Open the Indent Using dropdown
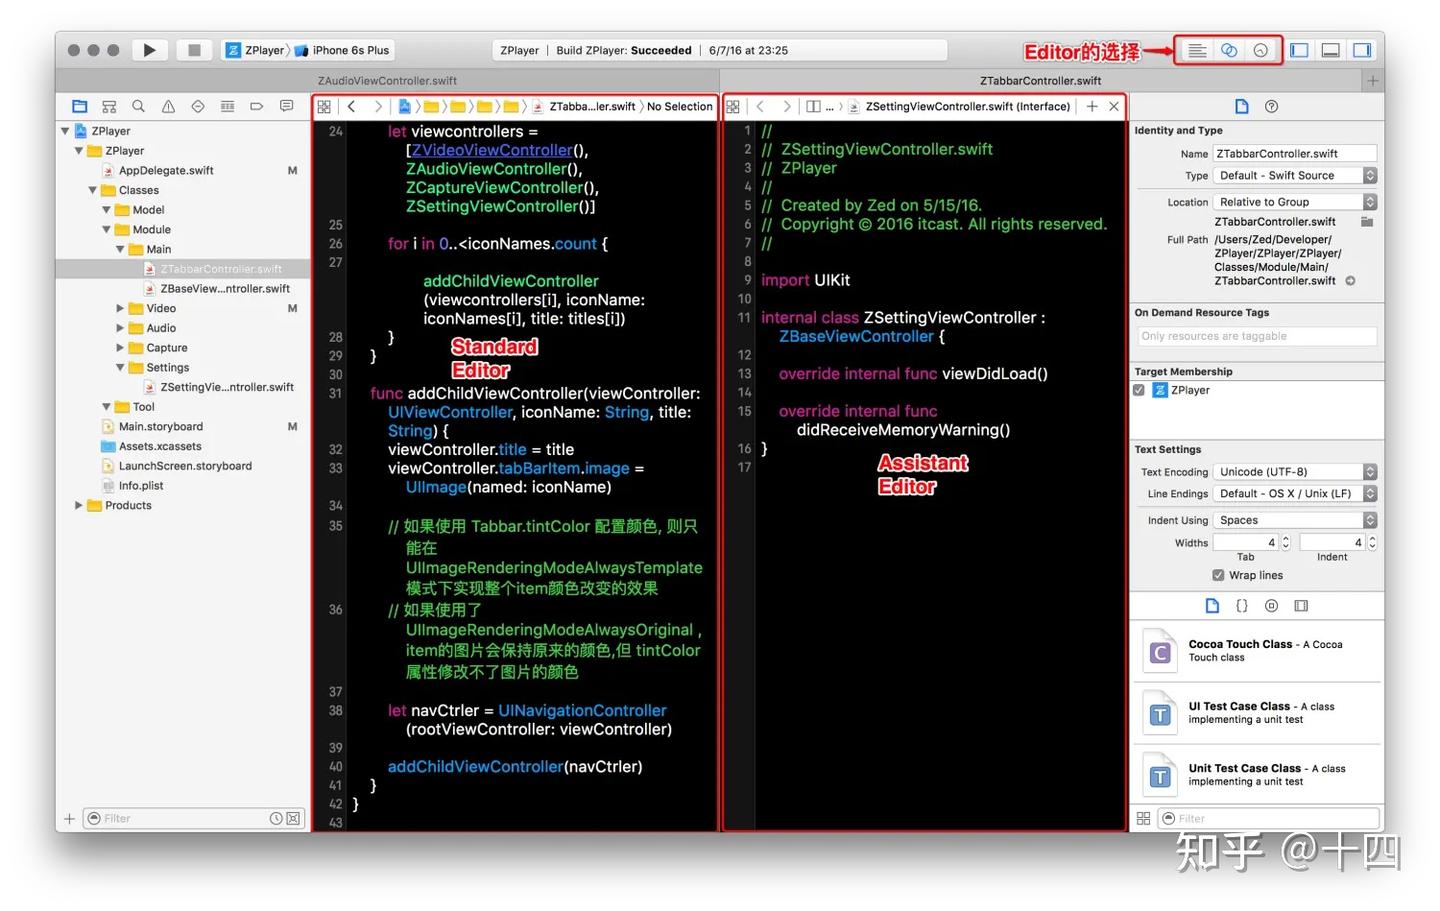Image resolution: width=1440 pixels, height=911 pixels. tap(1294, 519)
